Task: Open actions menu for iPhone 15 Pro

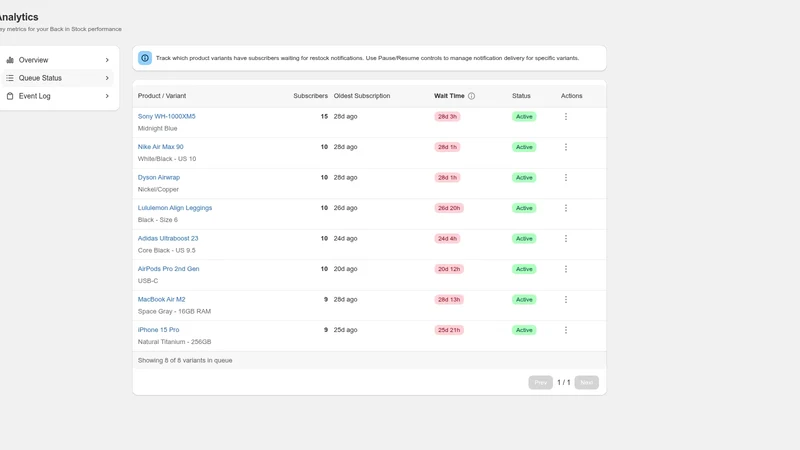Action: pos(566,330)
